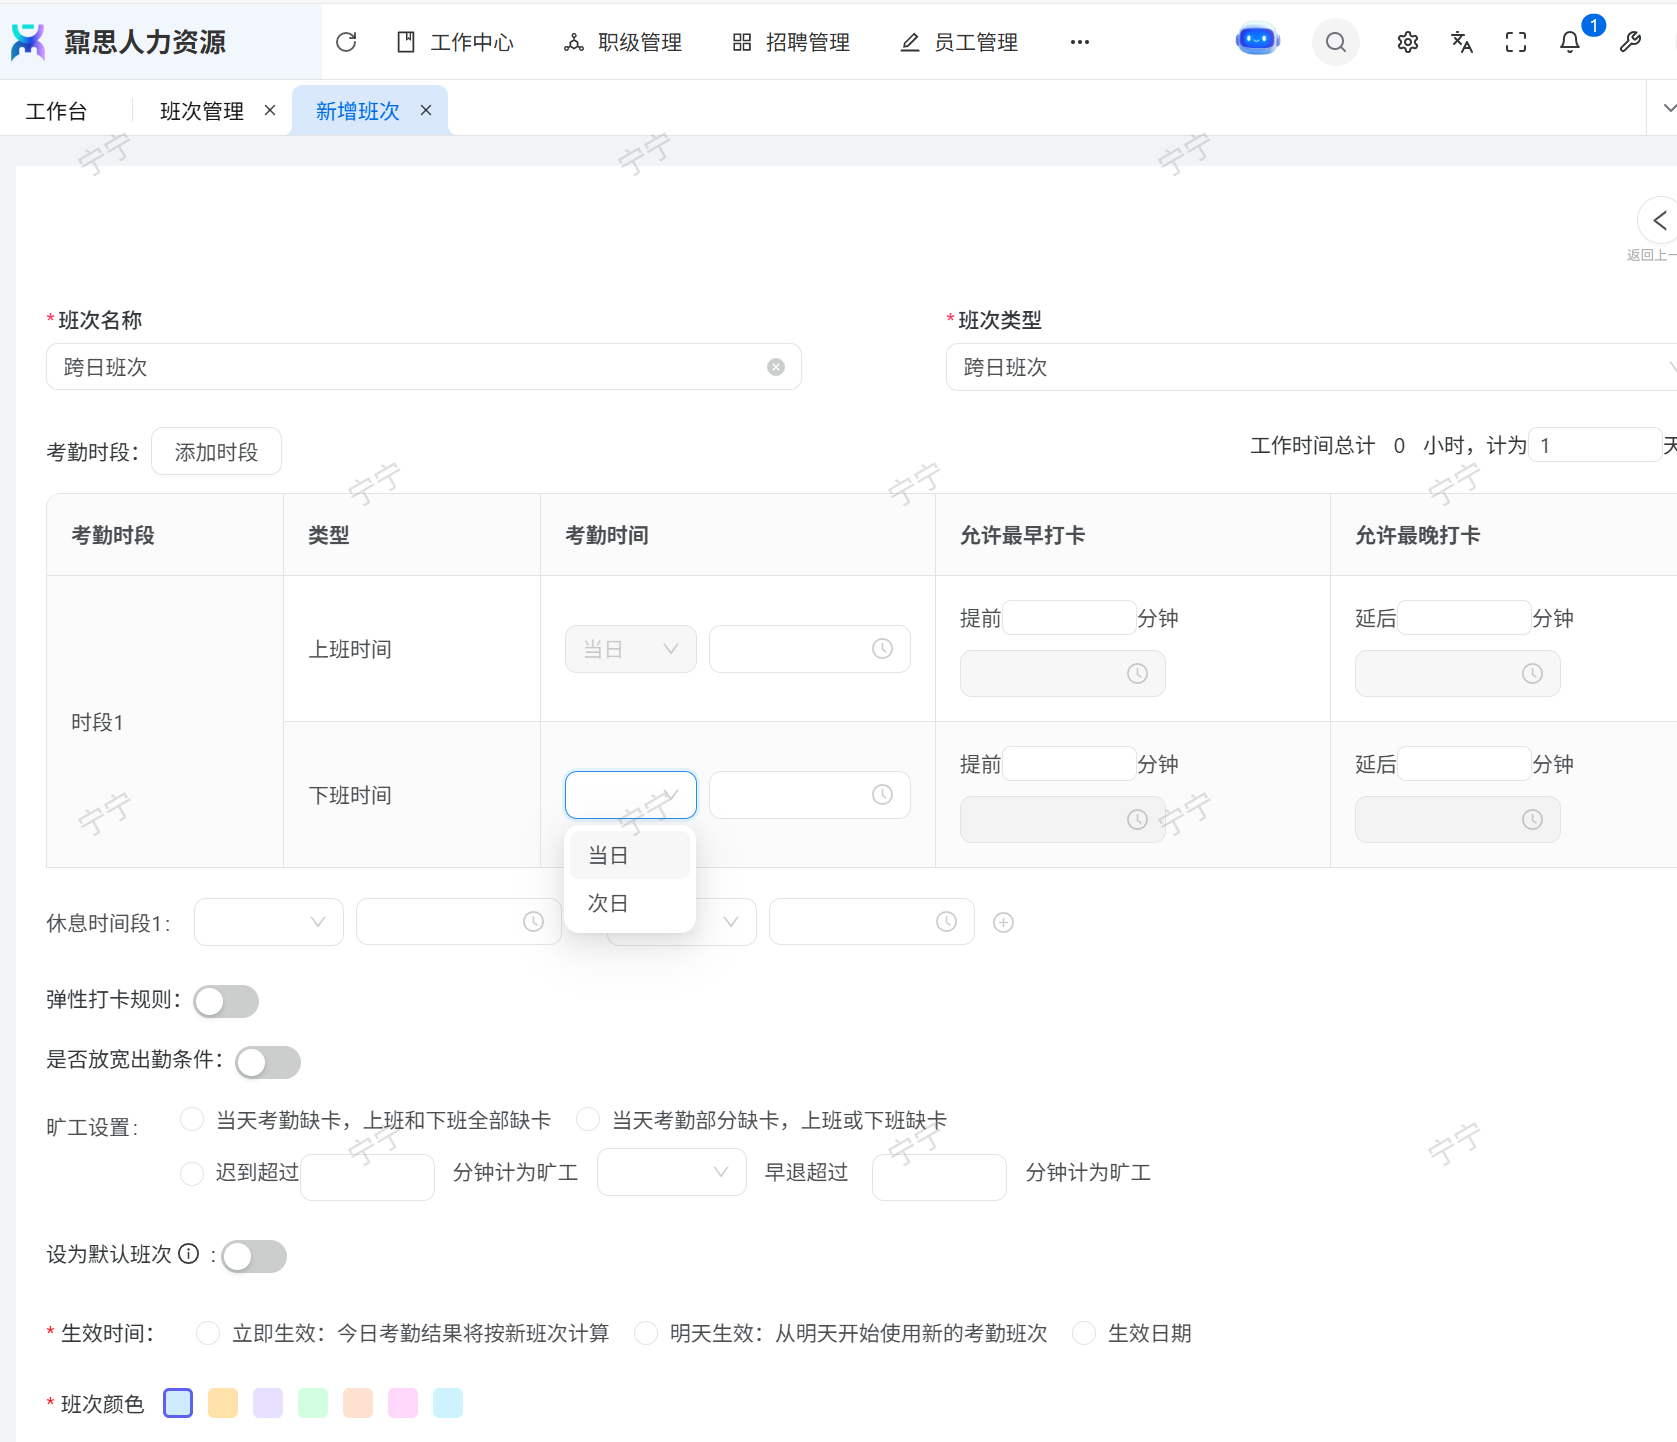Viewport: 1677px width, 1442px height.
Task: Select the 立即生效 radio option
Action: pyautogui.click(x=208, y=1333)
